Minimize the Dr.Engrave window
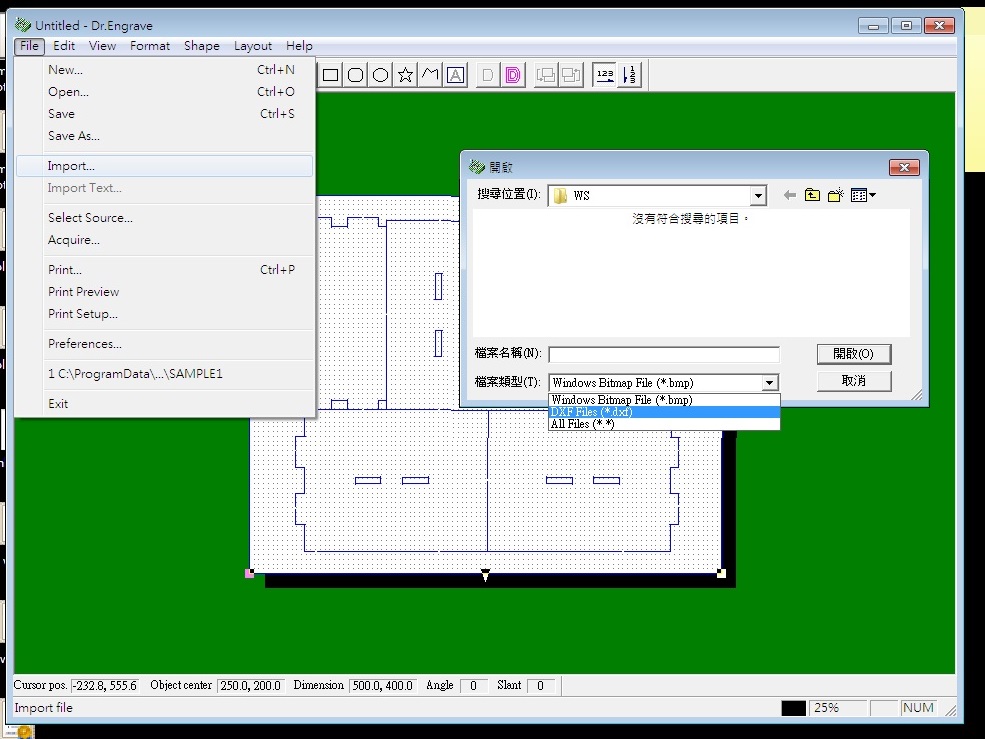The image size is (985, 739). pyautogui.click(x=873, y=26)
